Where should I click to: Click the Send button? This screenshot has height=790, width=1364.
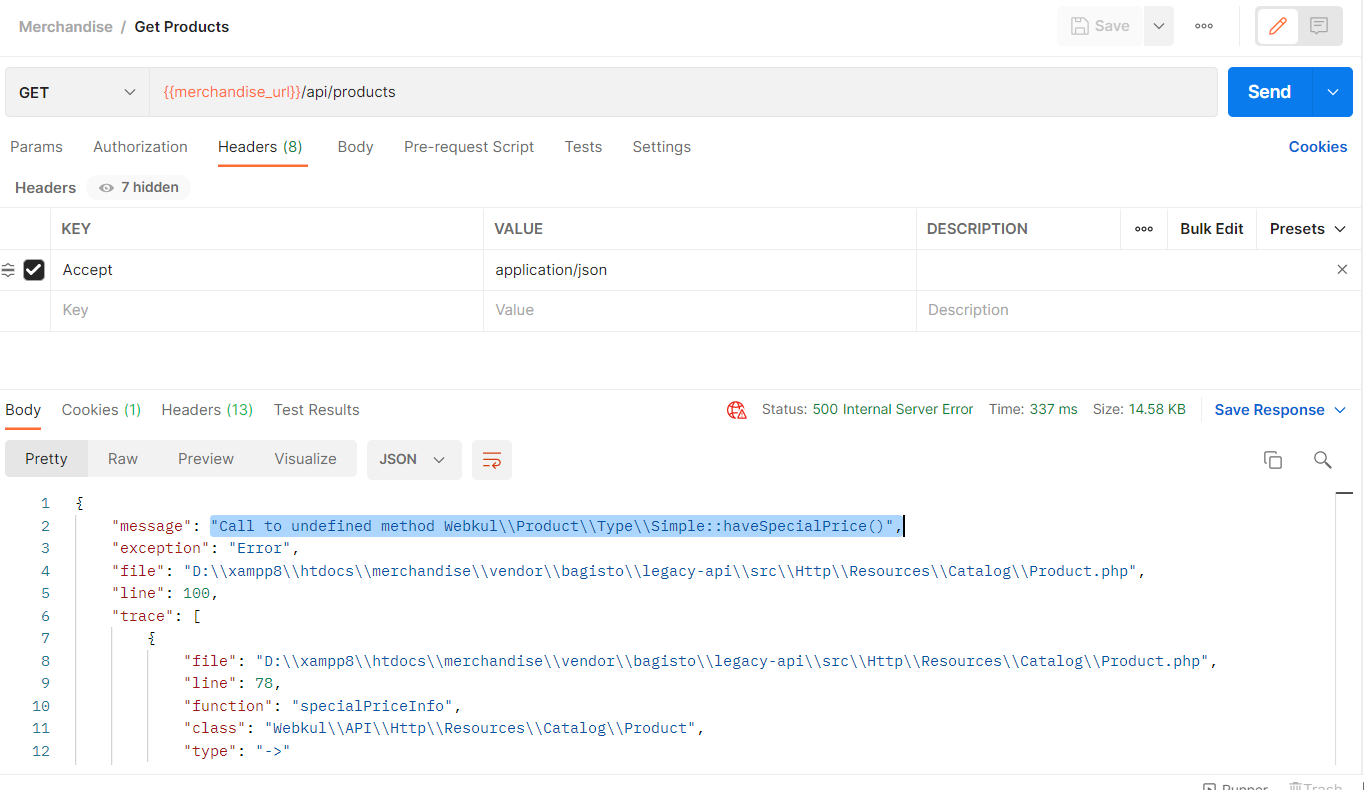1269,92
